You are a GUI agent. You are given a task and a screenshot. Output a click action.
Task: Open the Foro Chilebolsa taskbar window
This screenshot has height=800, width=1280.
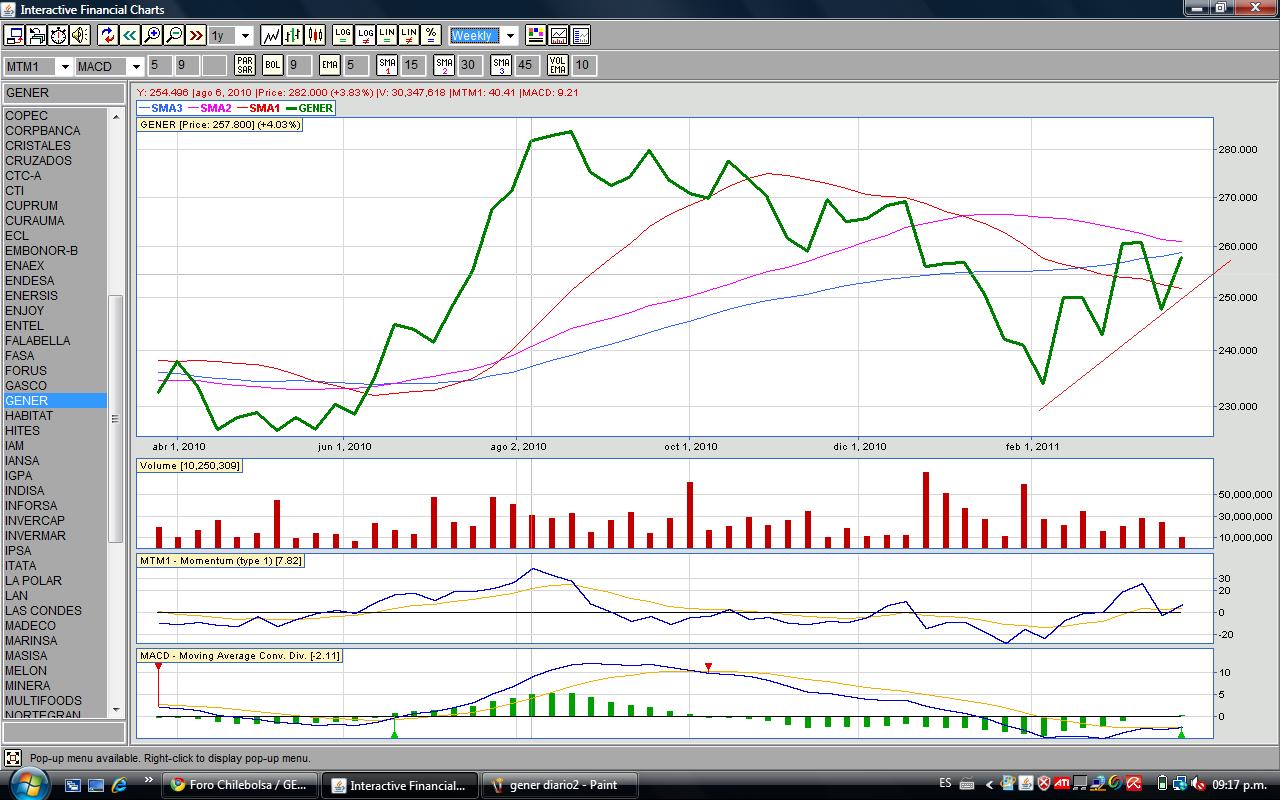coord(240,785)
